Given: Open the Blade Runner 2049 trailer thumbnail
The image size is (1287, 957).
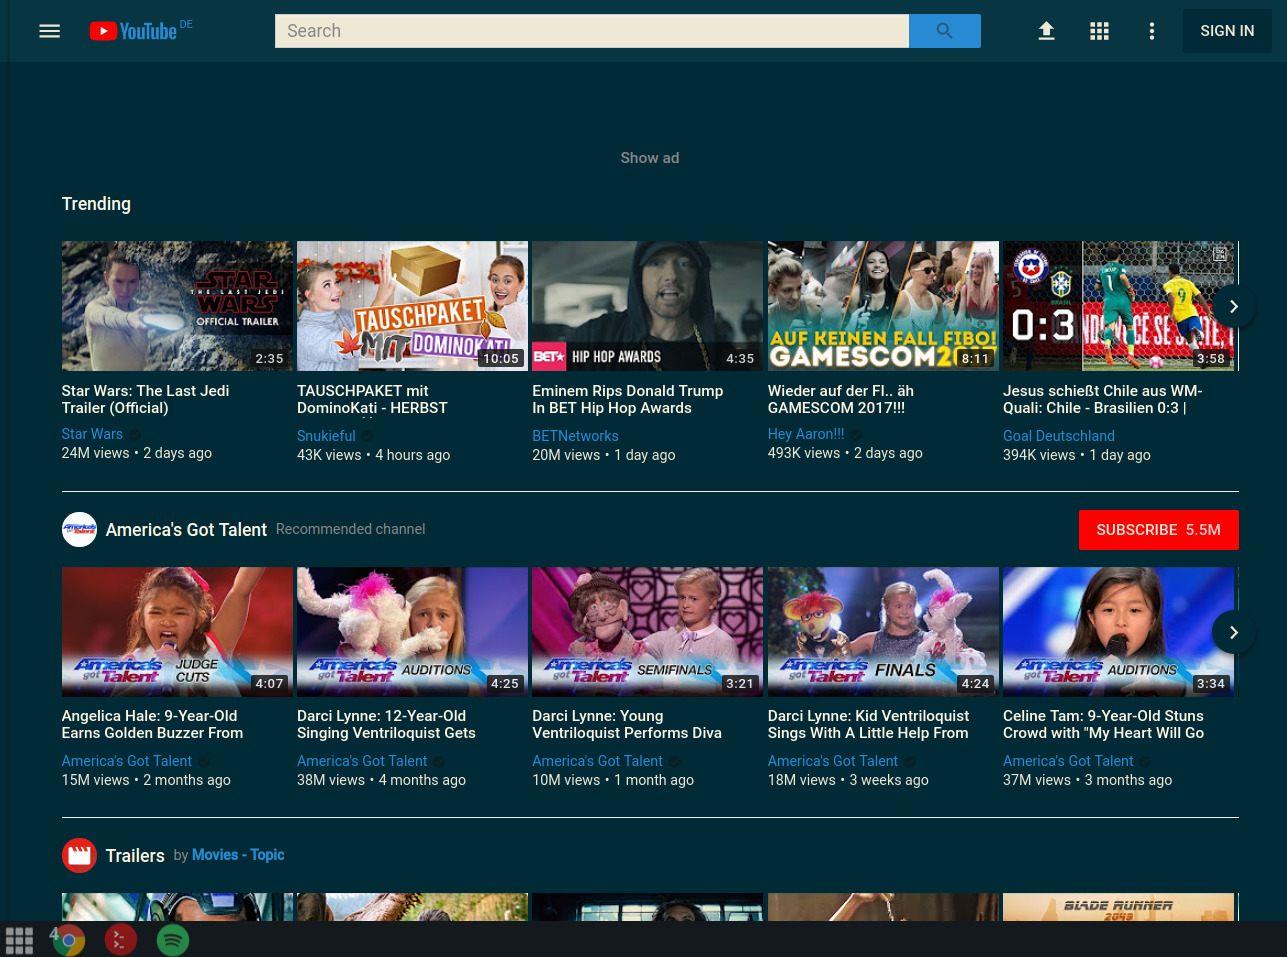Looking at the screenshot, I should click(1118, 907).
